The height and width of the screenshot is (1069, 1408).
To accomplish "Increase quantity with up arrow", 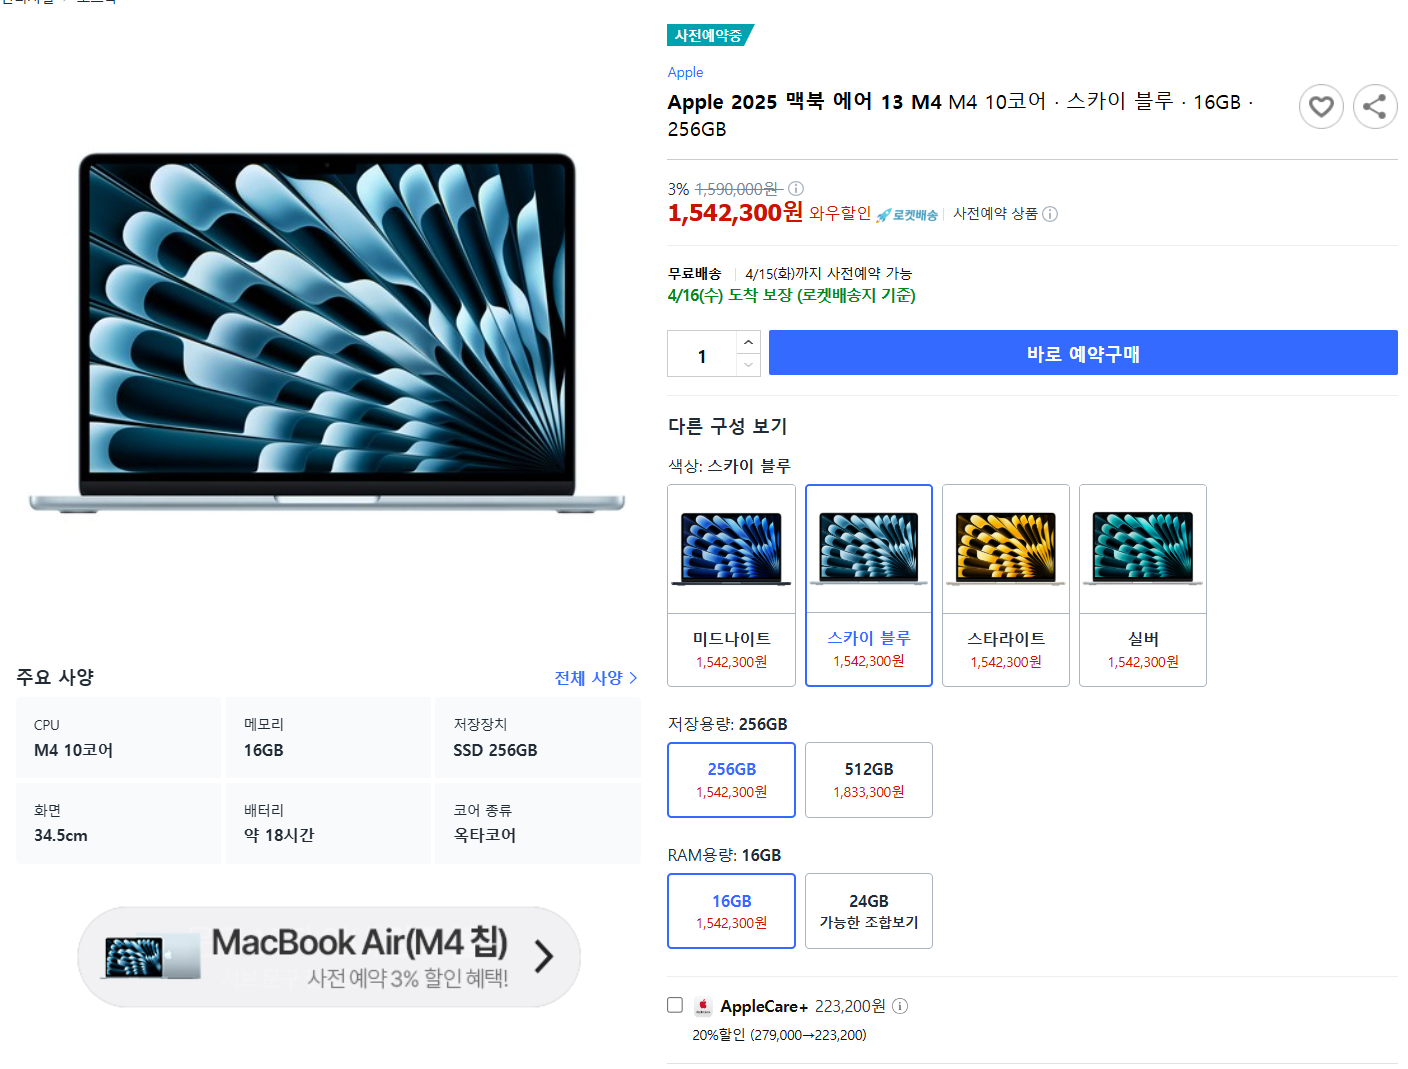I will click(748, 342).
